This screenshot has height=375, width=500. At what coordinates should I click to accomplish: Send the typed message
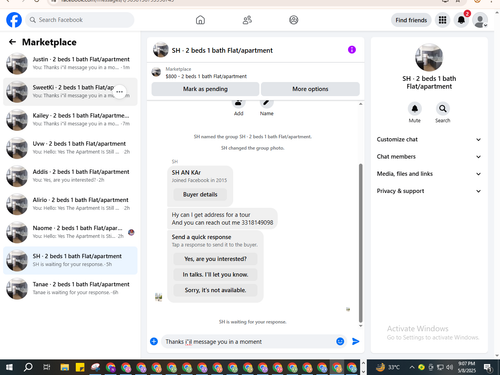click(x=356, y=341)
